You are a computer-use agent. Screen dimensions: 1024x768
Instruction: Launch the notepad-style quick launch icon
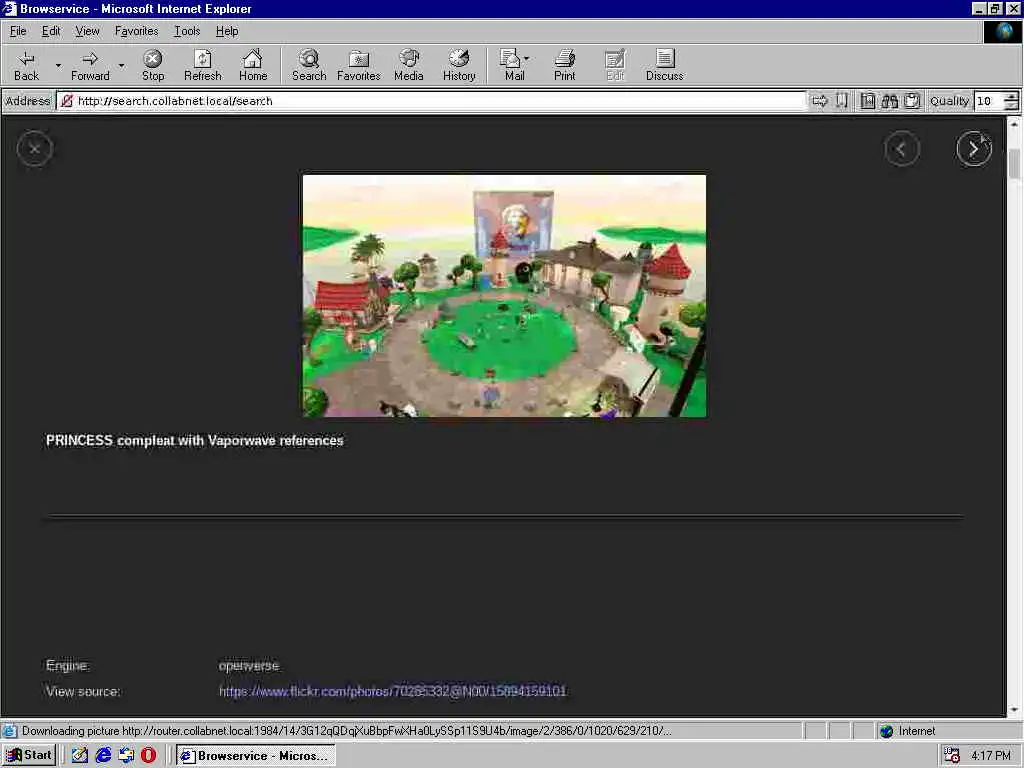pos(80,755)
